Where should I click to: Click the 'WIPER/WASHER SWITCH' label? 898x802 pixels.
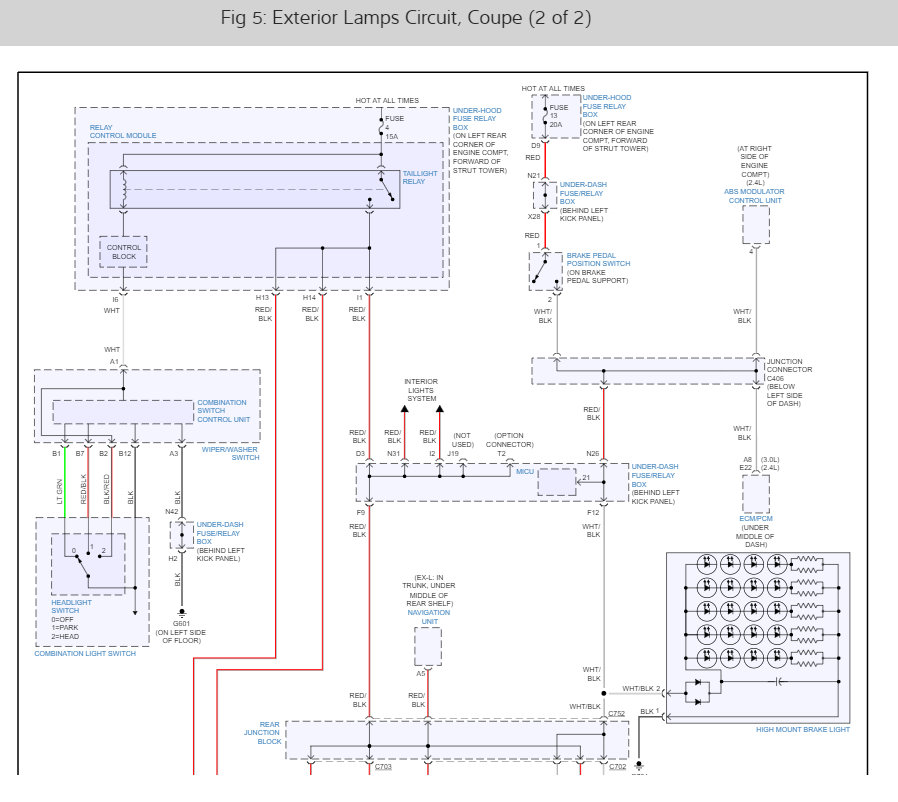click(230, 453)
